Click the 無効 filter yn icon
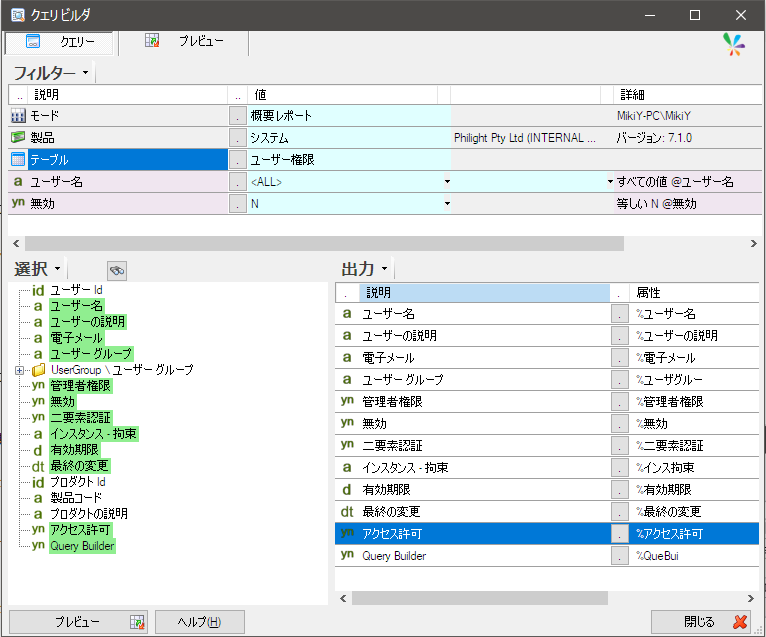766x637 pixels. point(18,203)
